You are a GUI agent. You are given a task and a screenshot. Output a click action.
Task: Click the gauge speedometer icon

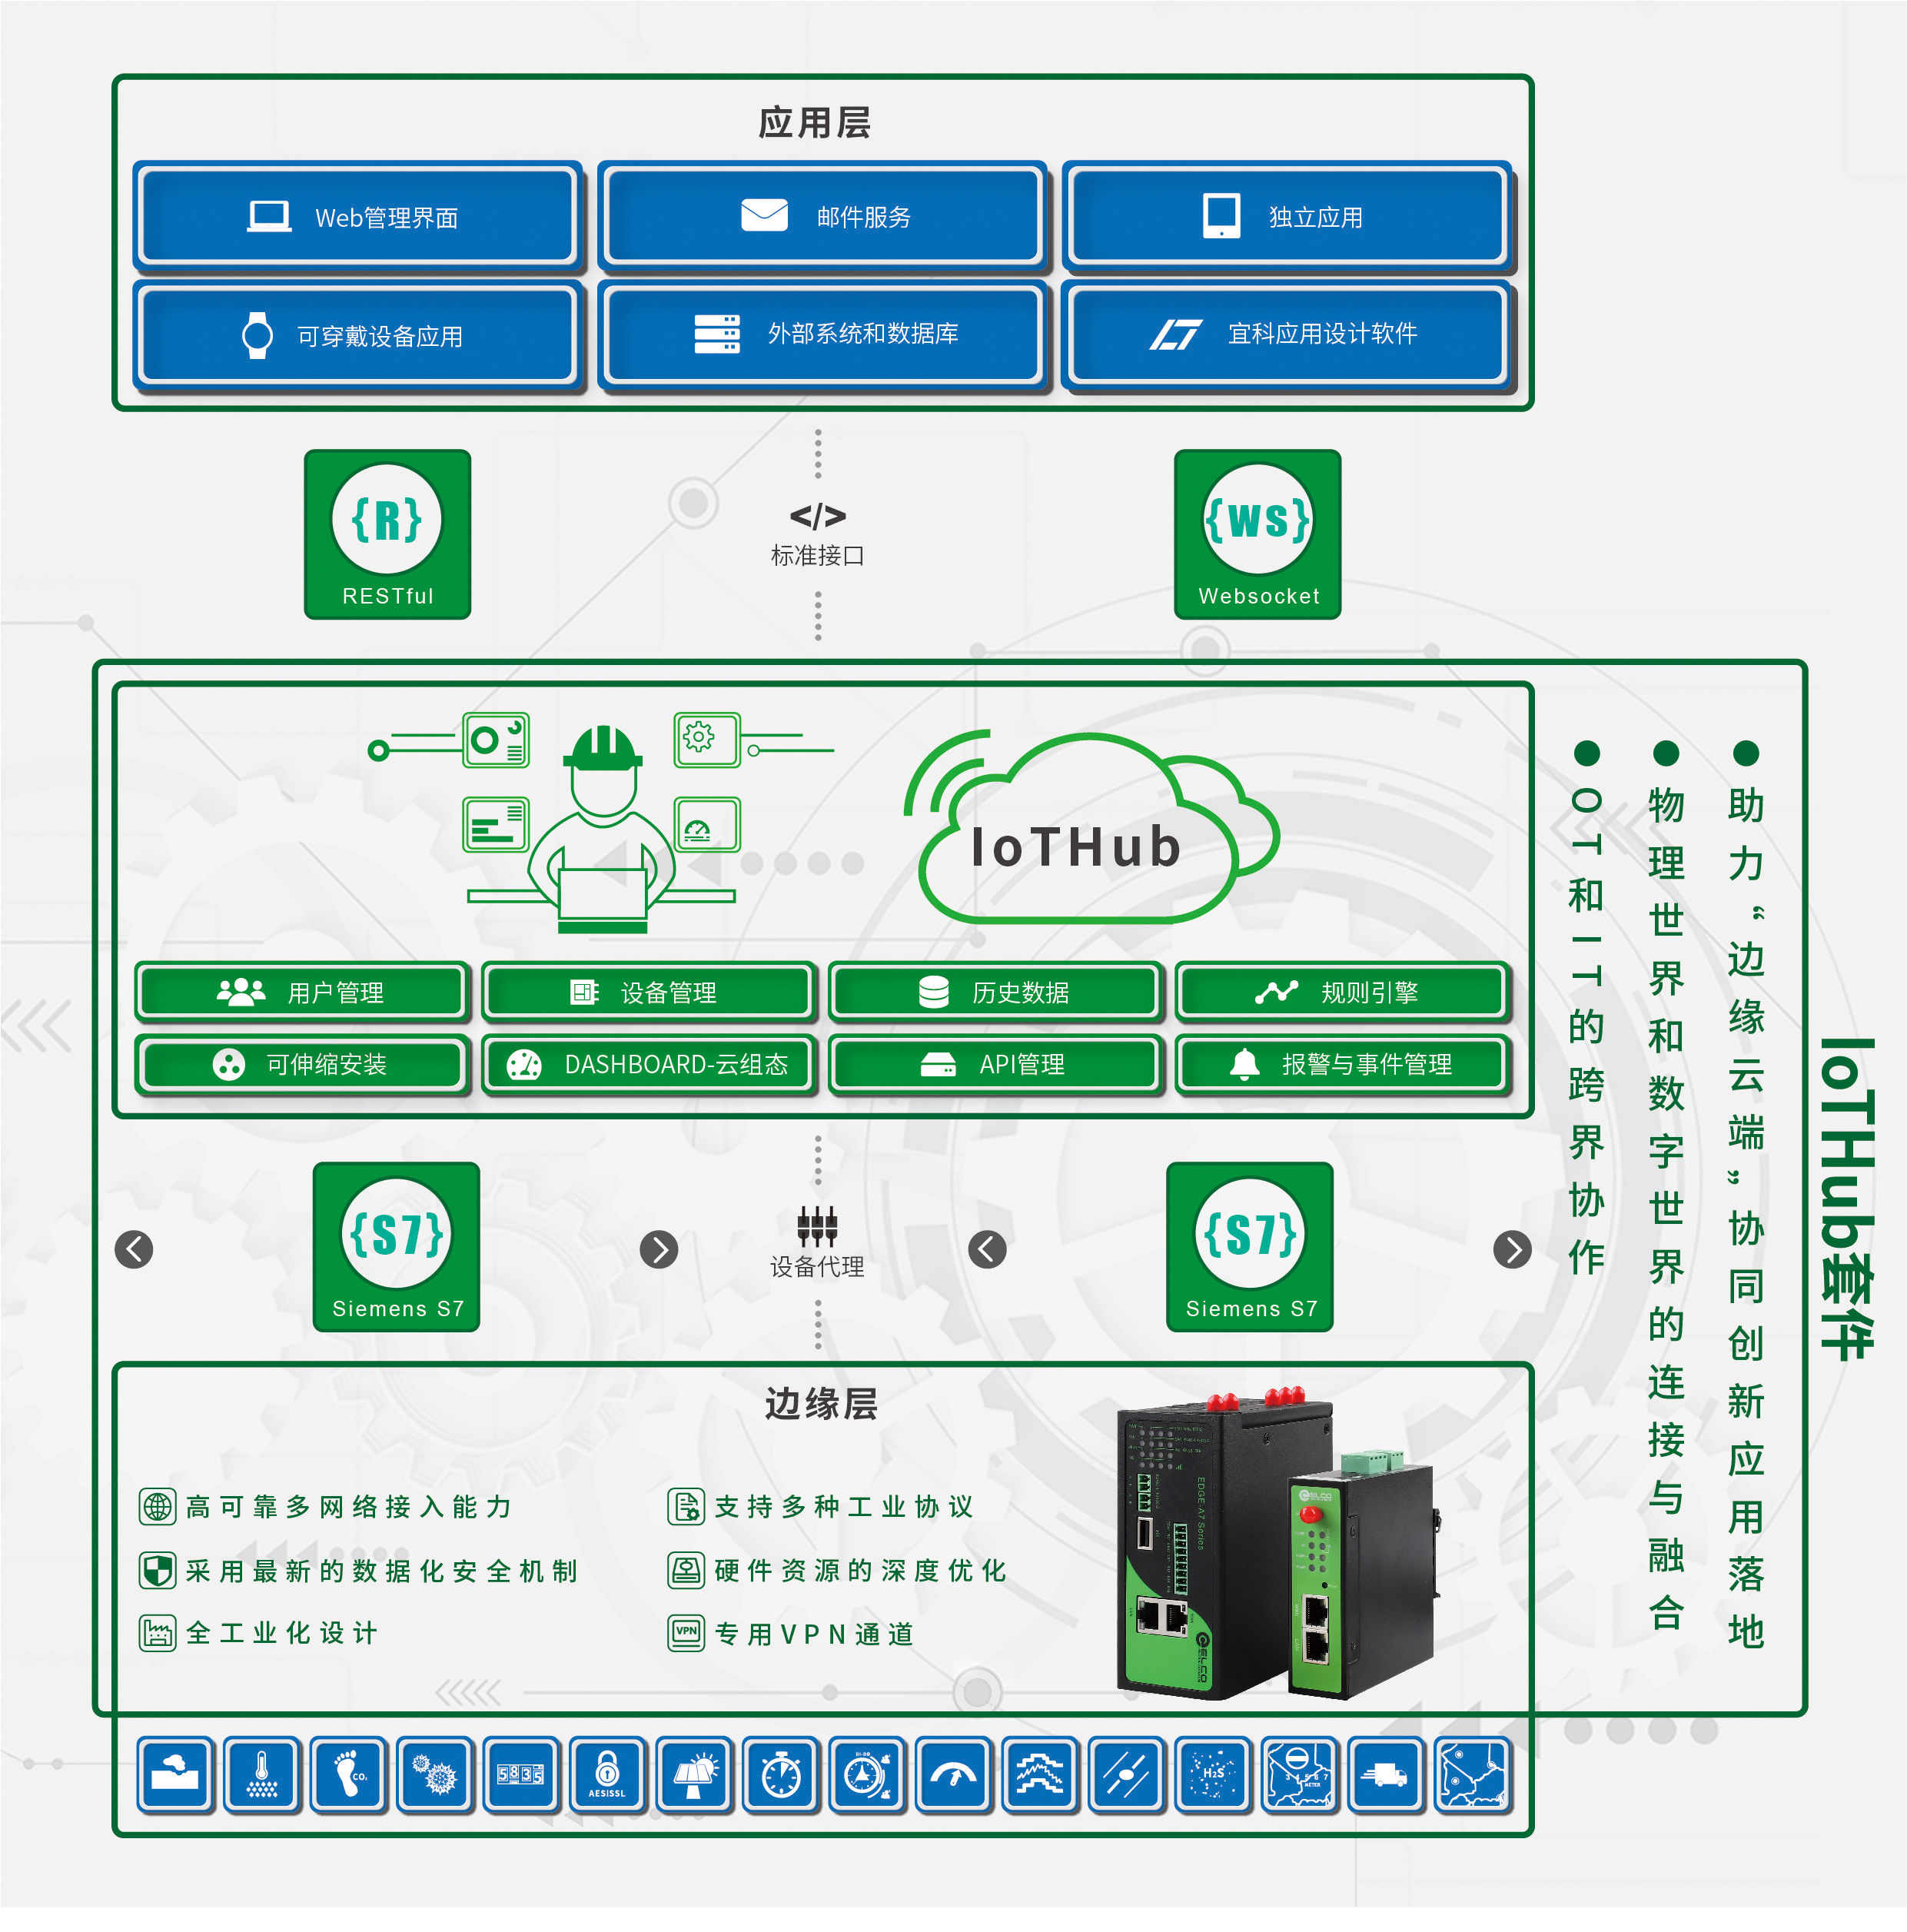click(x=953, y=1775)
